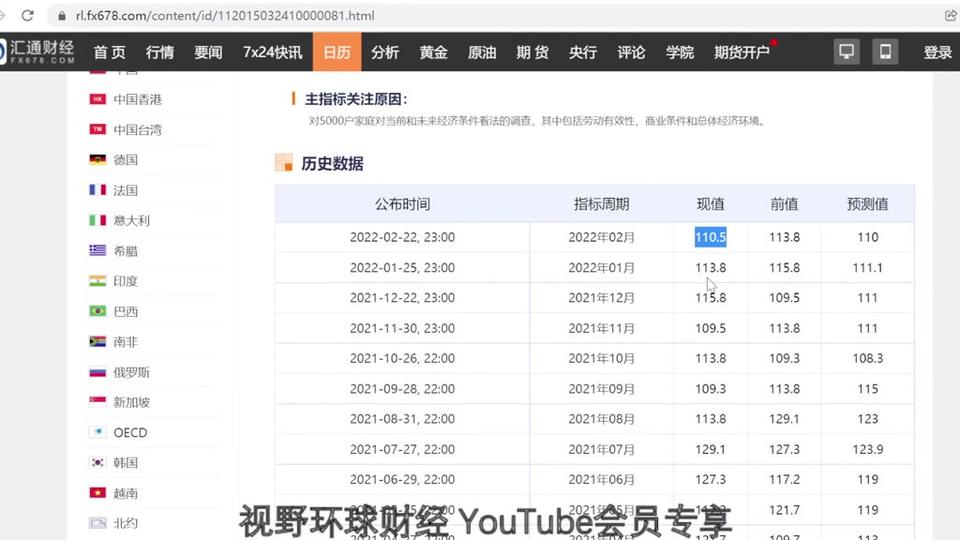This screenshot has height=540, width=960.
Task: Click the 主指标关注原因 heading
Action: click(x=356, y=99)
